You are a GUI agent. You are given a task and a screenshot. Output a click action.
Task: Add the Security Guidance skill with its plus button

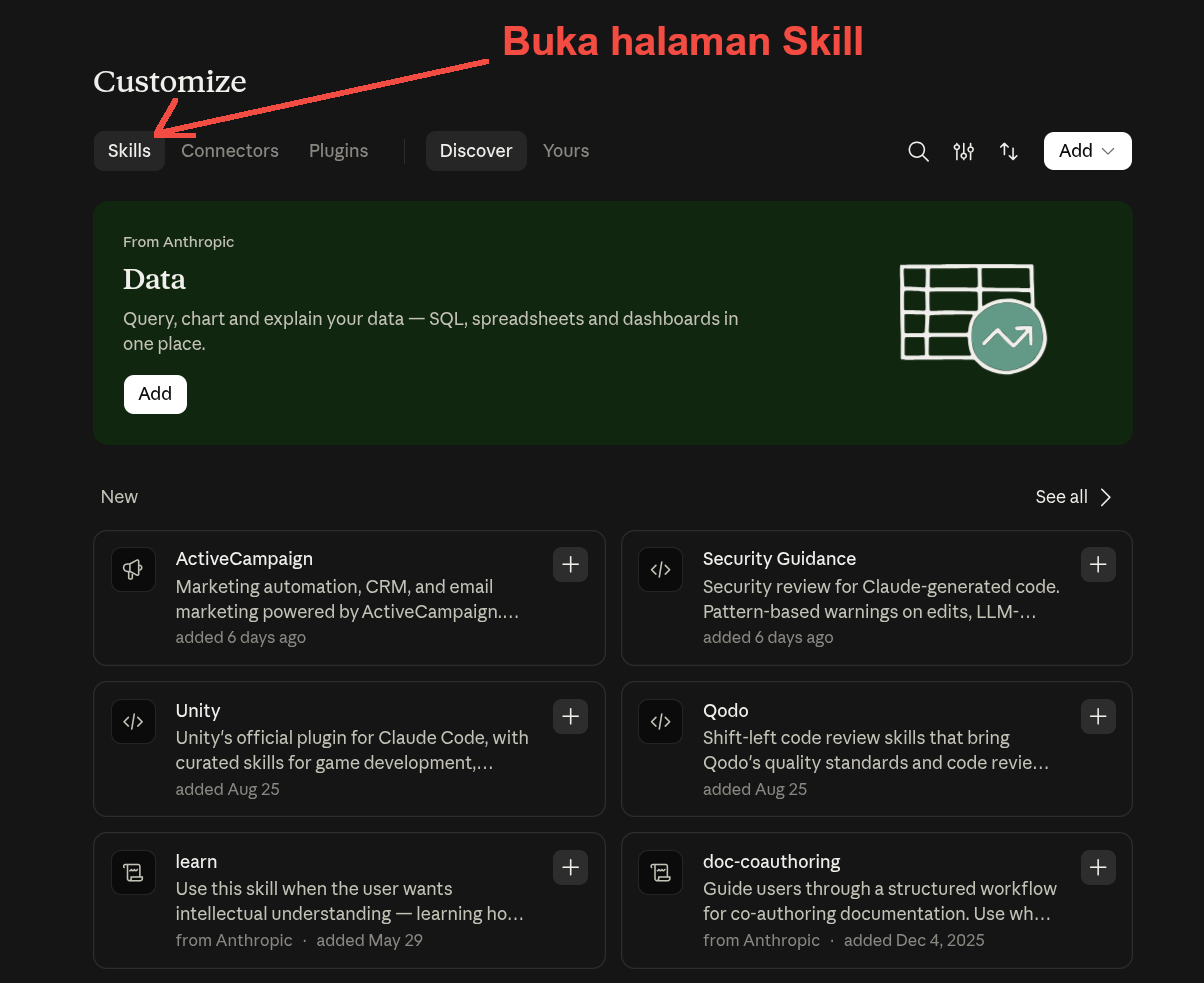(1098, 565)
